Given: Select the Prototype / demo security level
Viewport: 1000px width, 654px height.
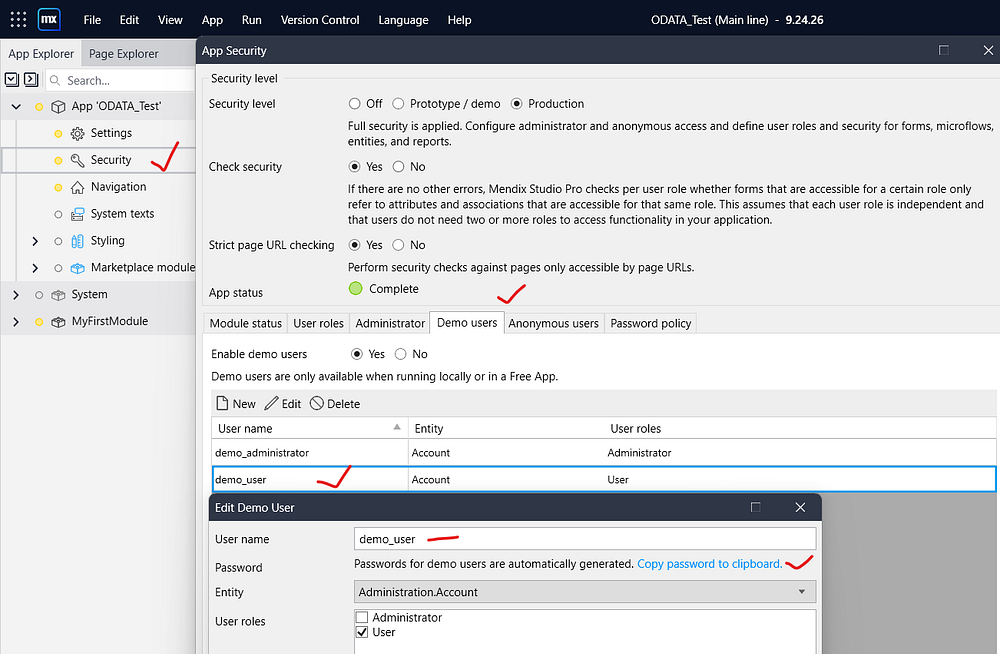Looking at the screenshot, I should click(398, 104).
